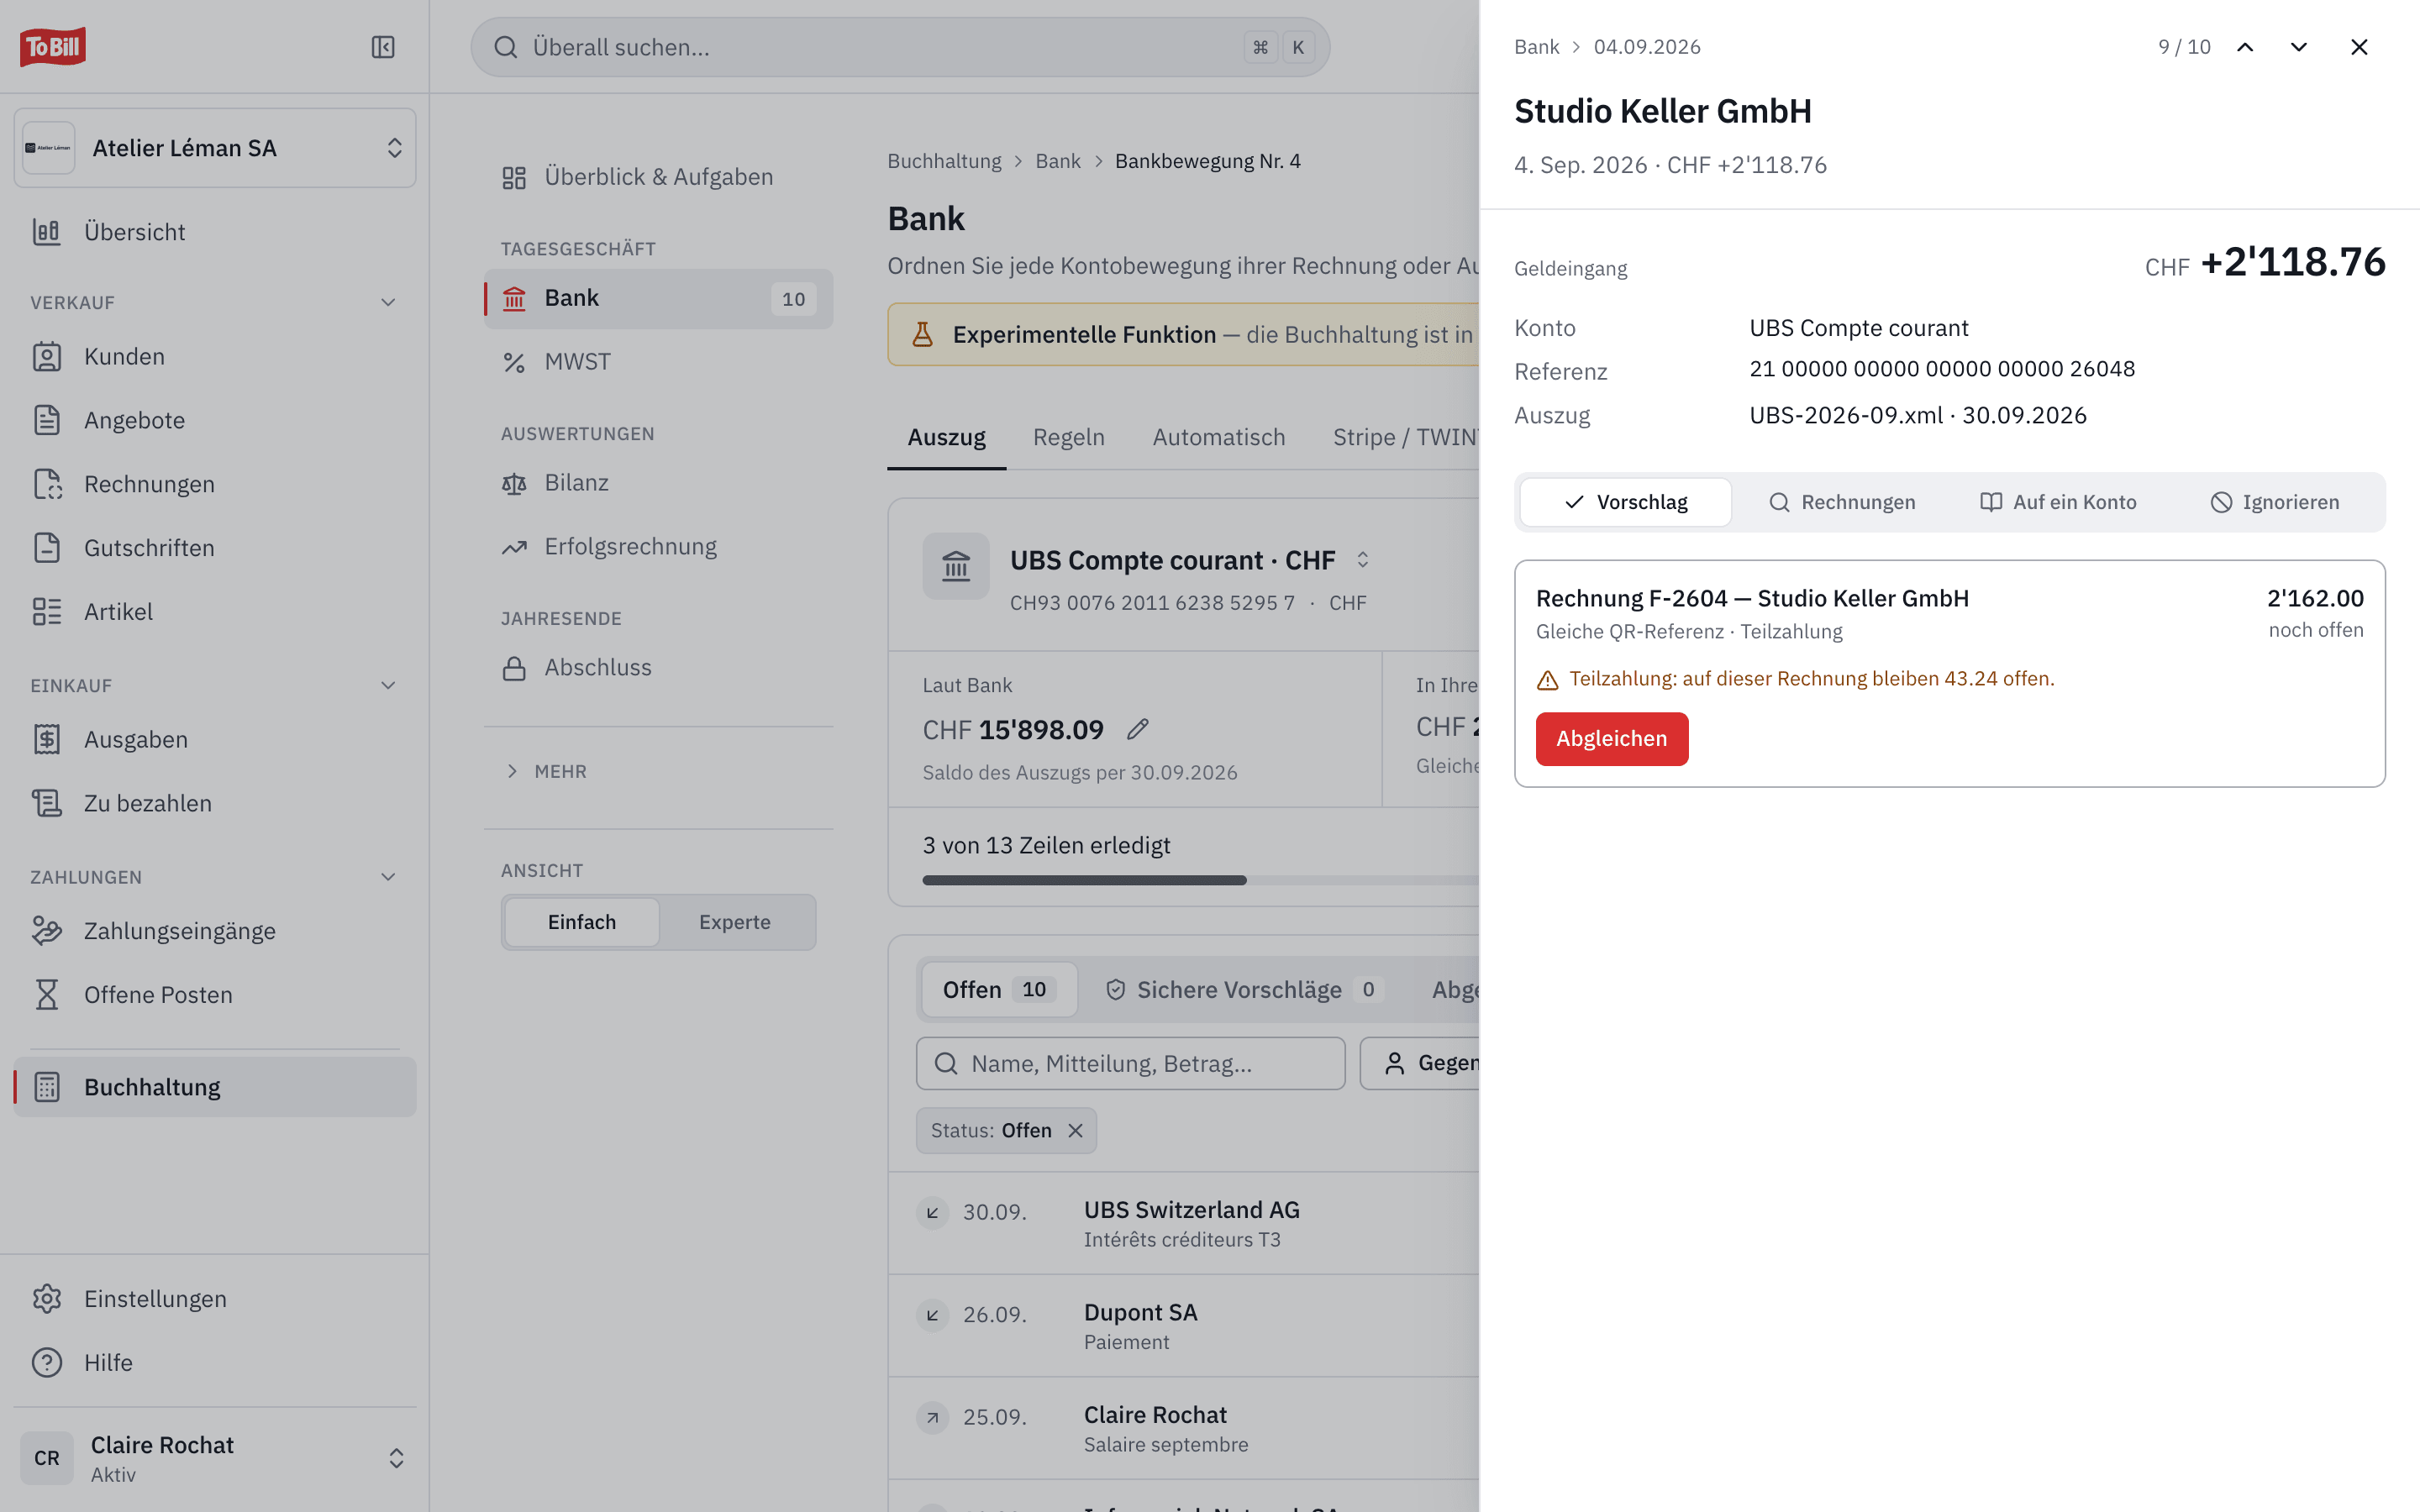Collapse the sidebar with the panel icon
Screen dimensions: 2420x1512
coord(383,47)
